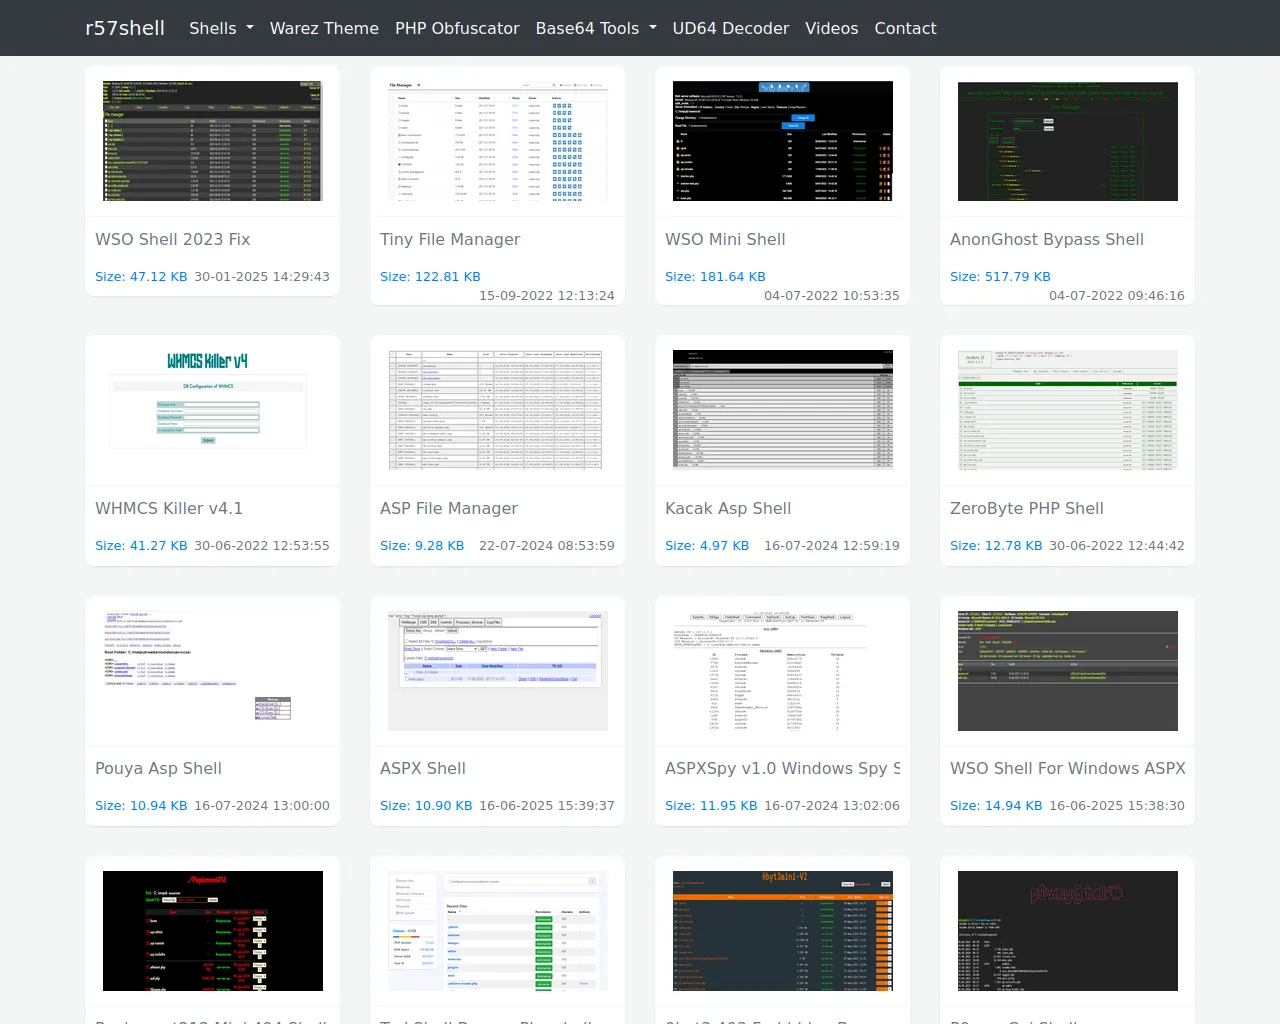Viewport: 1280px width, 1024px height.
Task: Open the WSO Shell 2023 Fix thumbnail
Action: [213, 141]
